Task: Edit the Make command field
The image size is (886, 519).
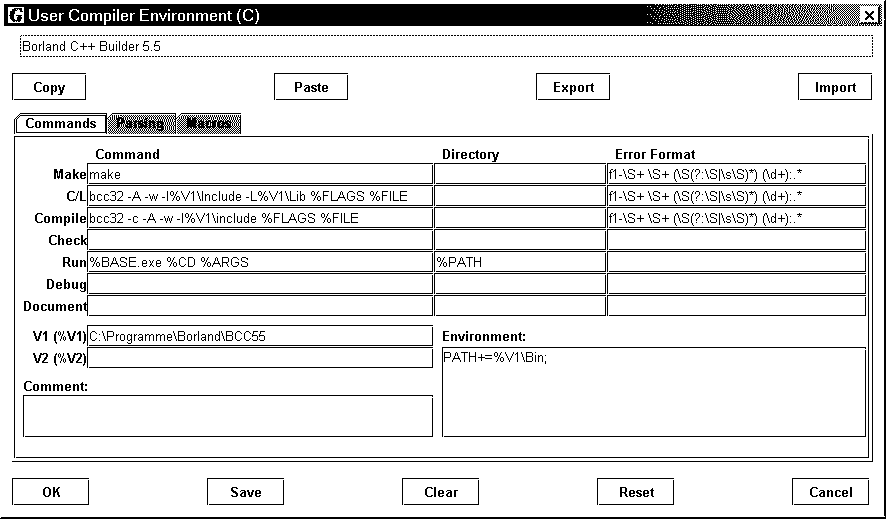Action: [260, 175]
